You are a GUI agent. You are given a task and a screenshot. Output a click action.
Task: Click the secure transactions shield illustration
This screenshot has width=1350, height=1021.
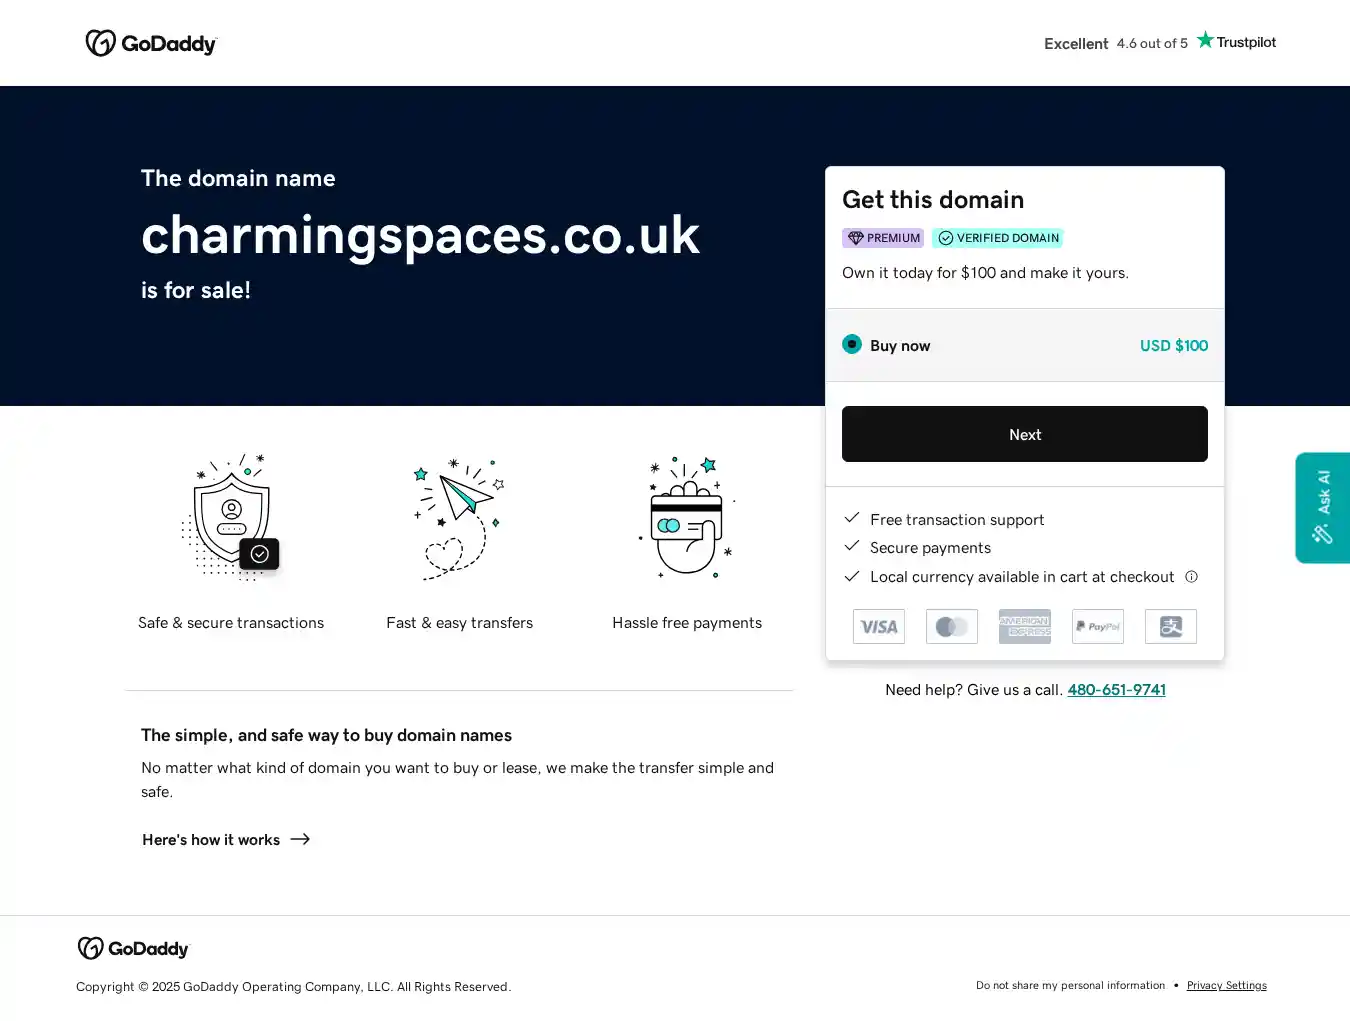(x=232, y=517)
